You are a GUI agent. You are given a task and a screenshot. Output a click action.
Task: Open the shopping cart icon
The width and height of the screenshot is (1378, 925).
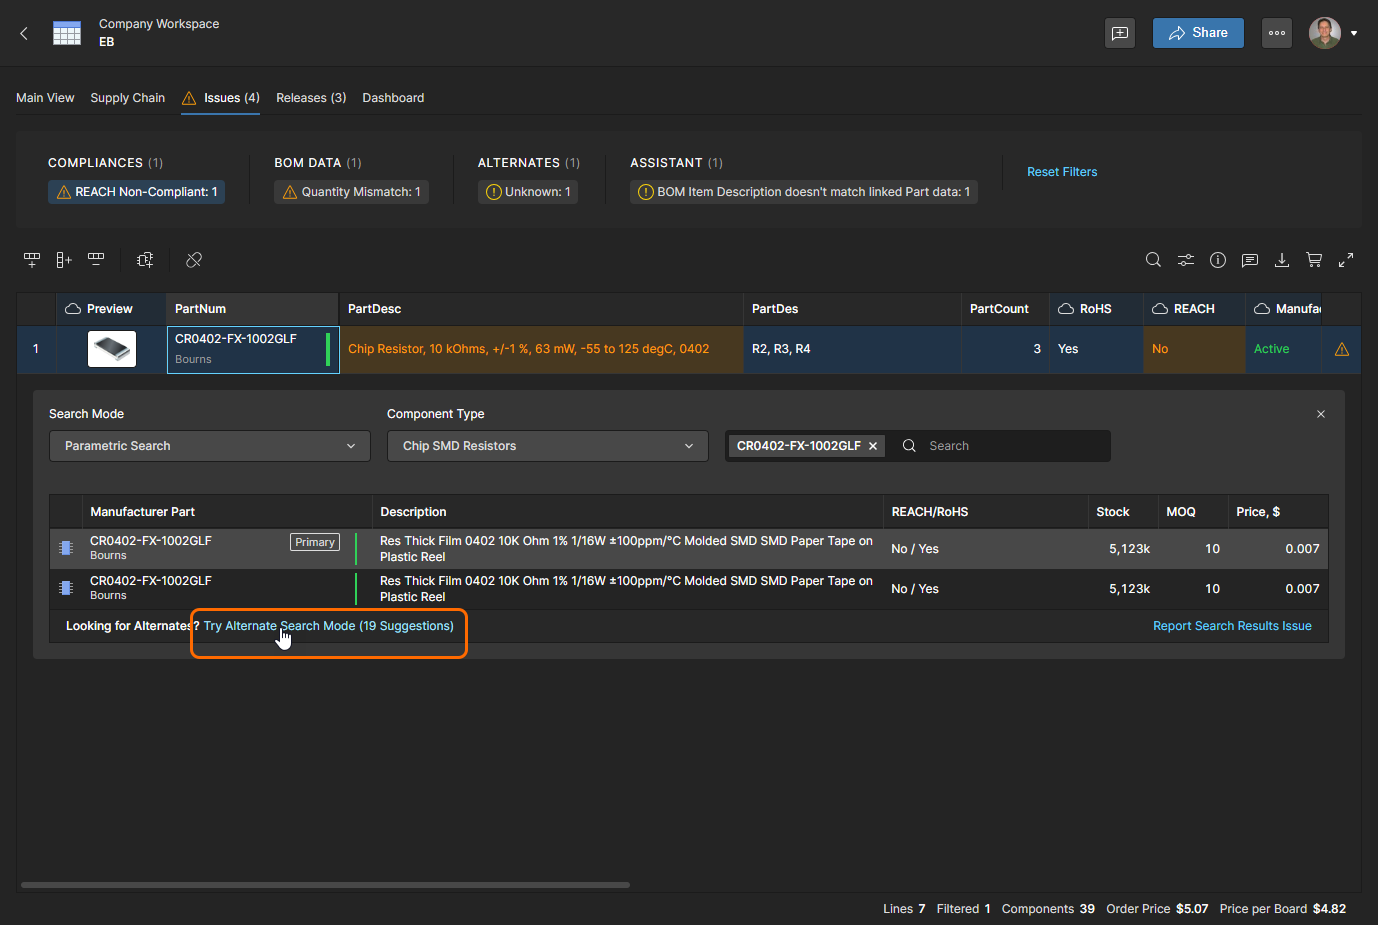(x=1314, y=260)
